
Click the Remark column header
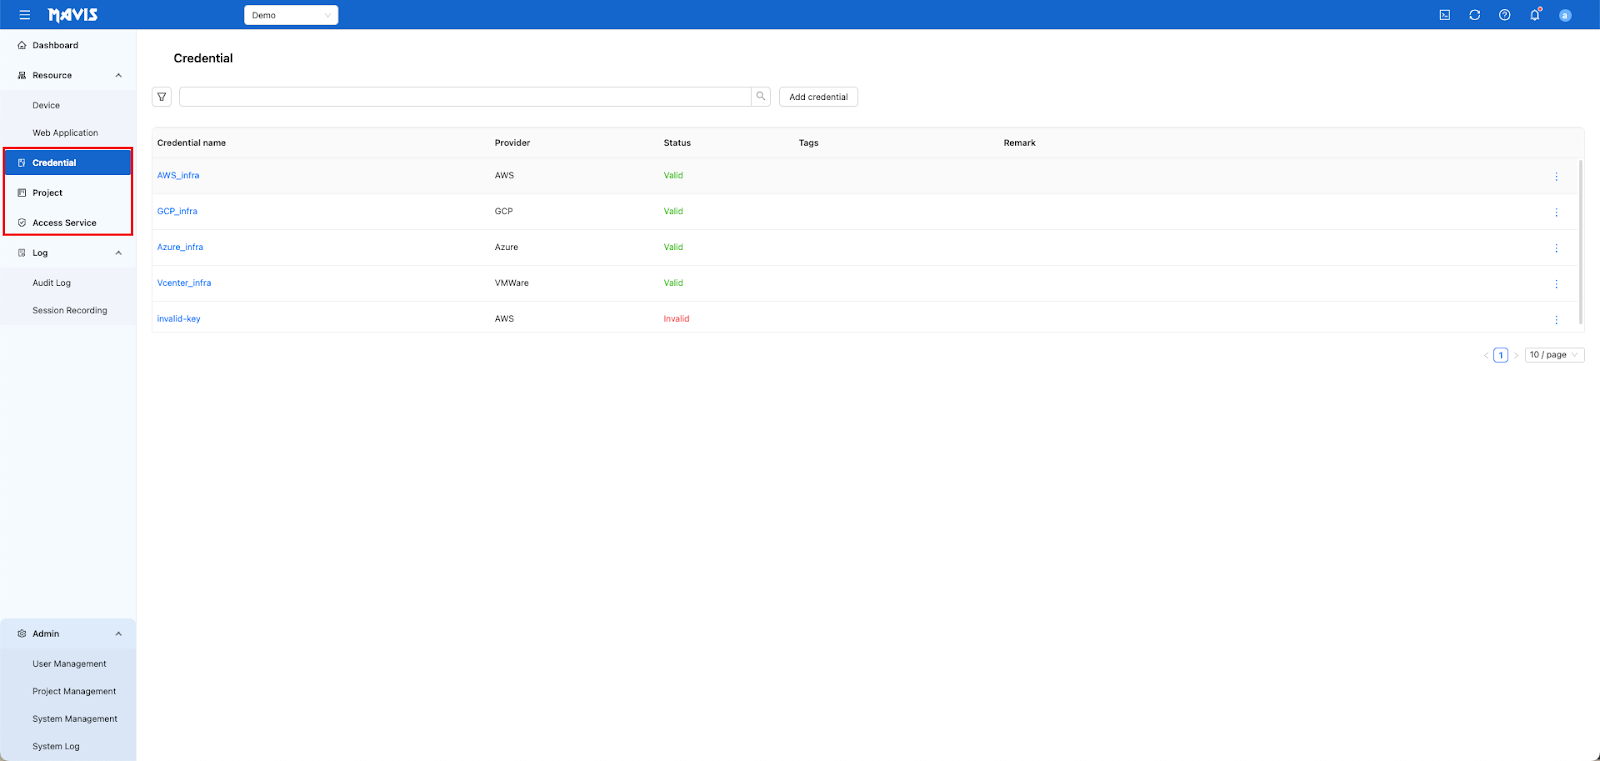coord(1019,143)
